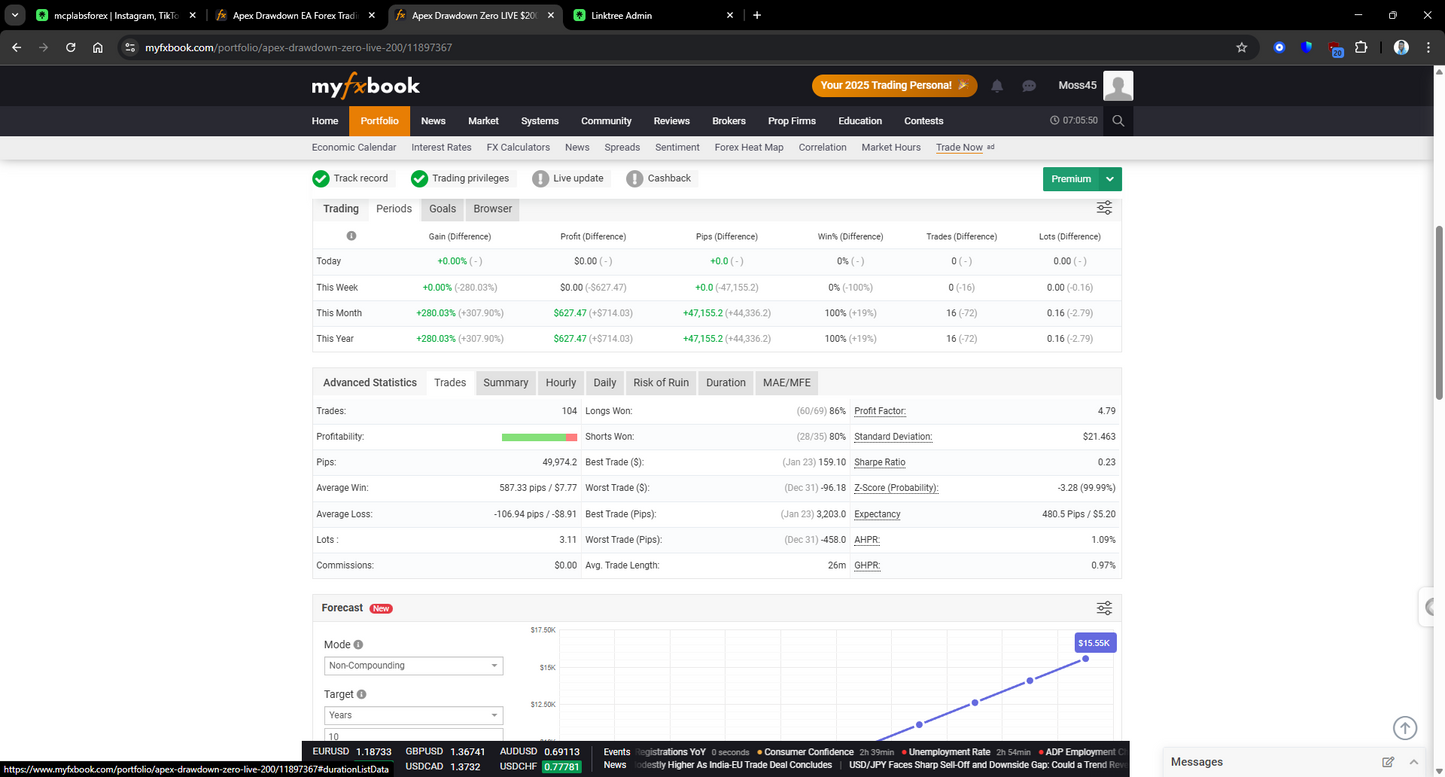Open the notifications bell icon
The image size is (1445, 777).
pos(996,86)
